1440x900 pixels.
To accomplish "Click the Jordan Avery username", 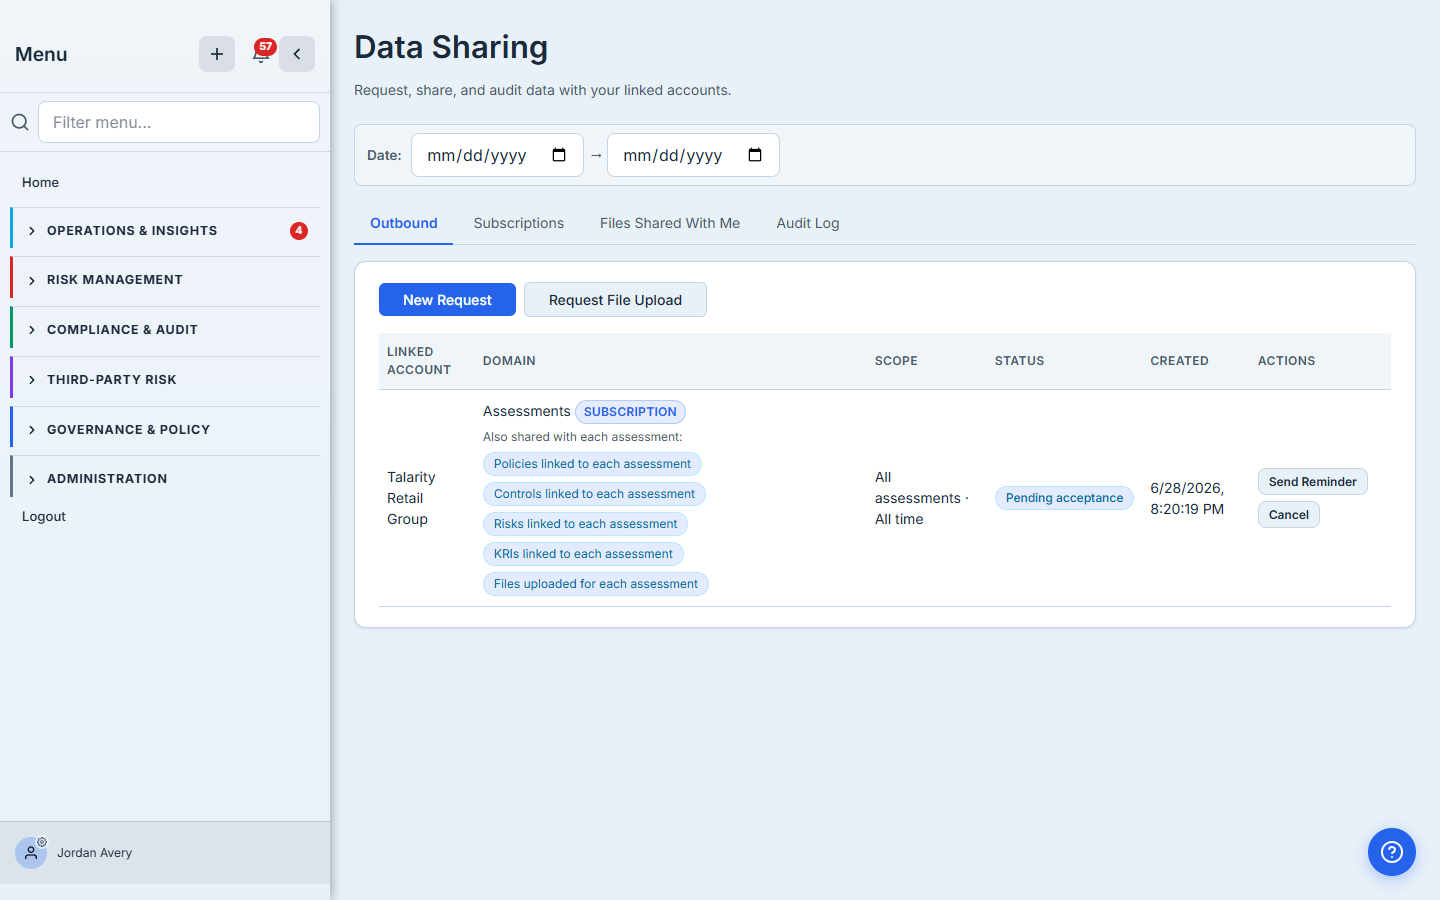I will pyautogui.click(x=94, y=853).
